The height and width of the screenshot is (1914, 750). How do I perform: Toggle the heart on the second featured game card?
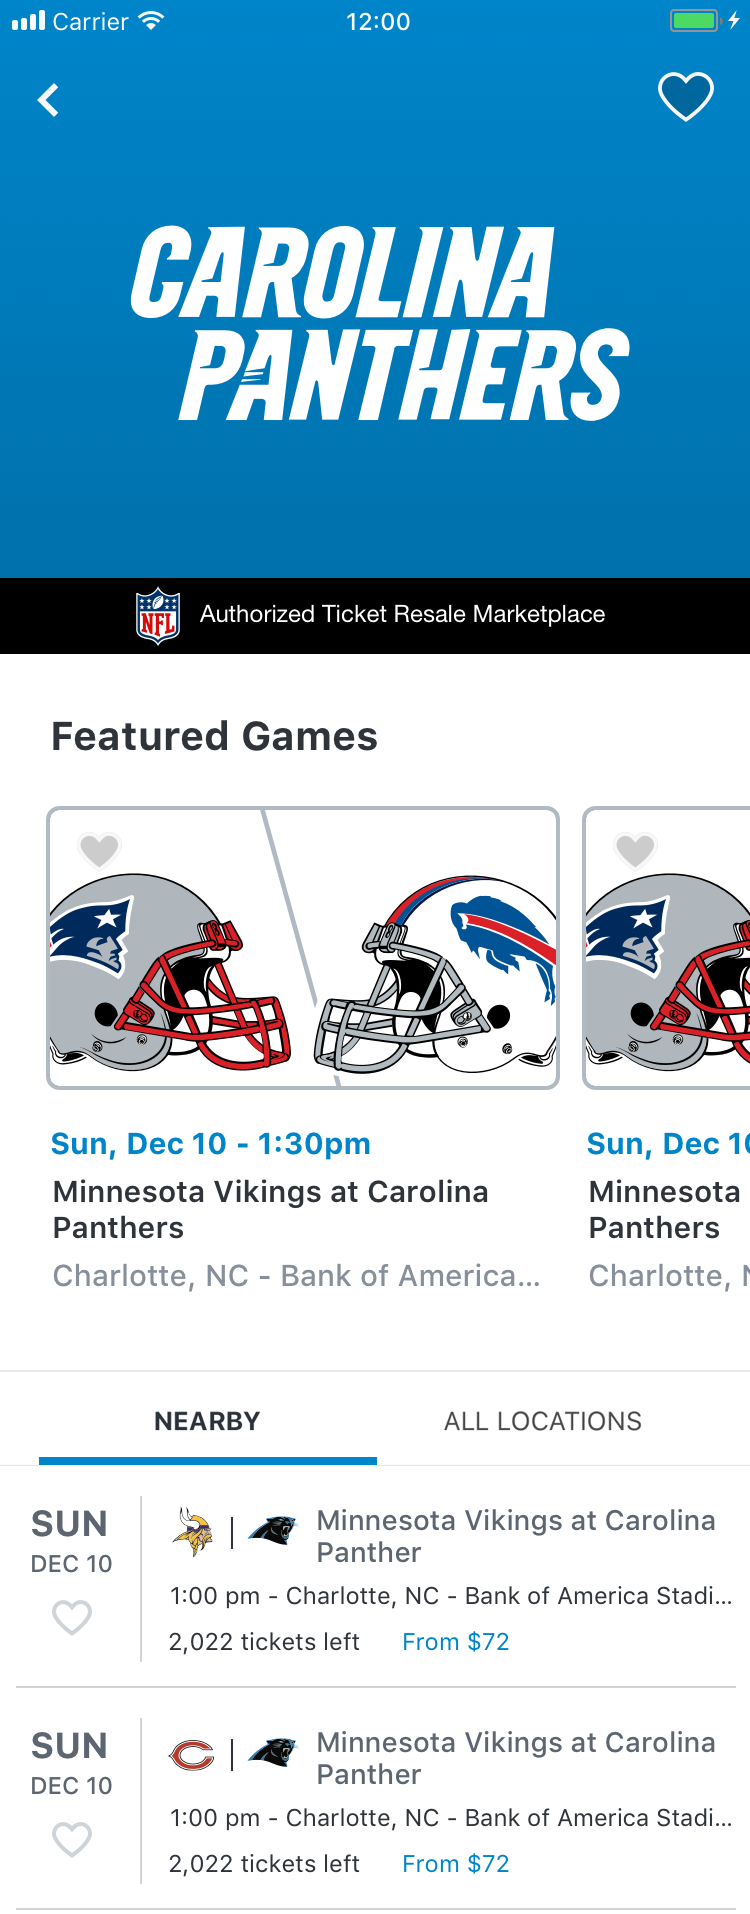pos(636,851)
